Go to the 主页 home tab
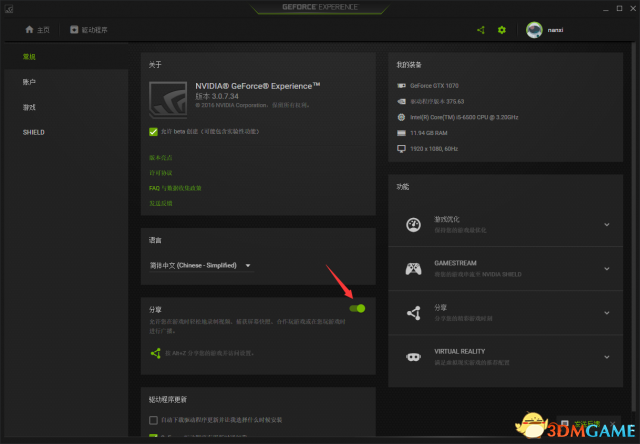Viewport: 640px width, 444px height. pyautogui.click(x=38, y=30)
